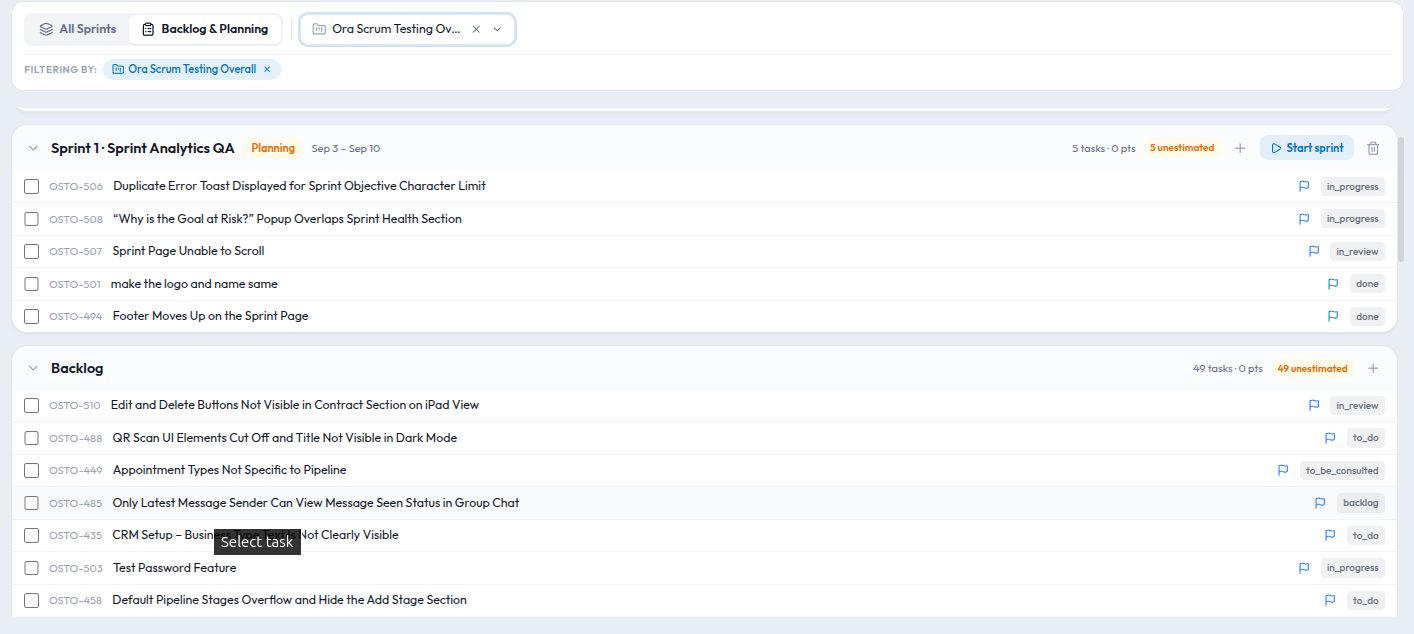Open in_review status of OSTO-510
1414x634 pixels.
(1357, 405)
